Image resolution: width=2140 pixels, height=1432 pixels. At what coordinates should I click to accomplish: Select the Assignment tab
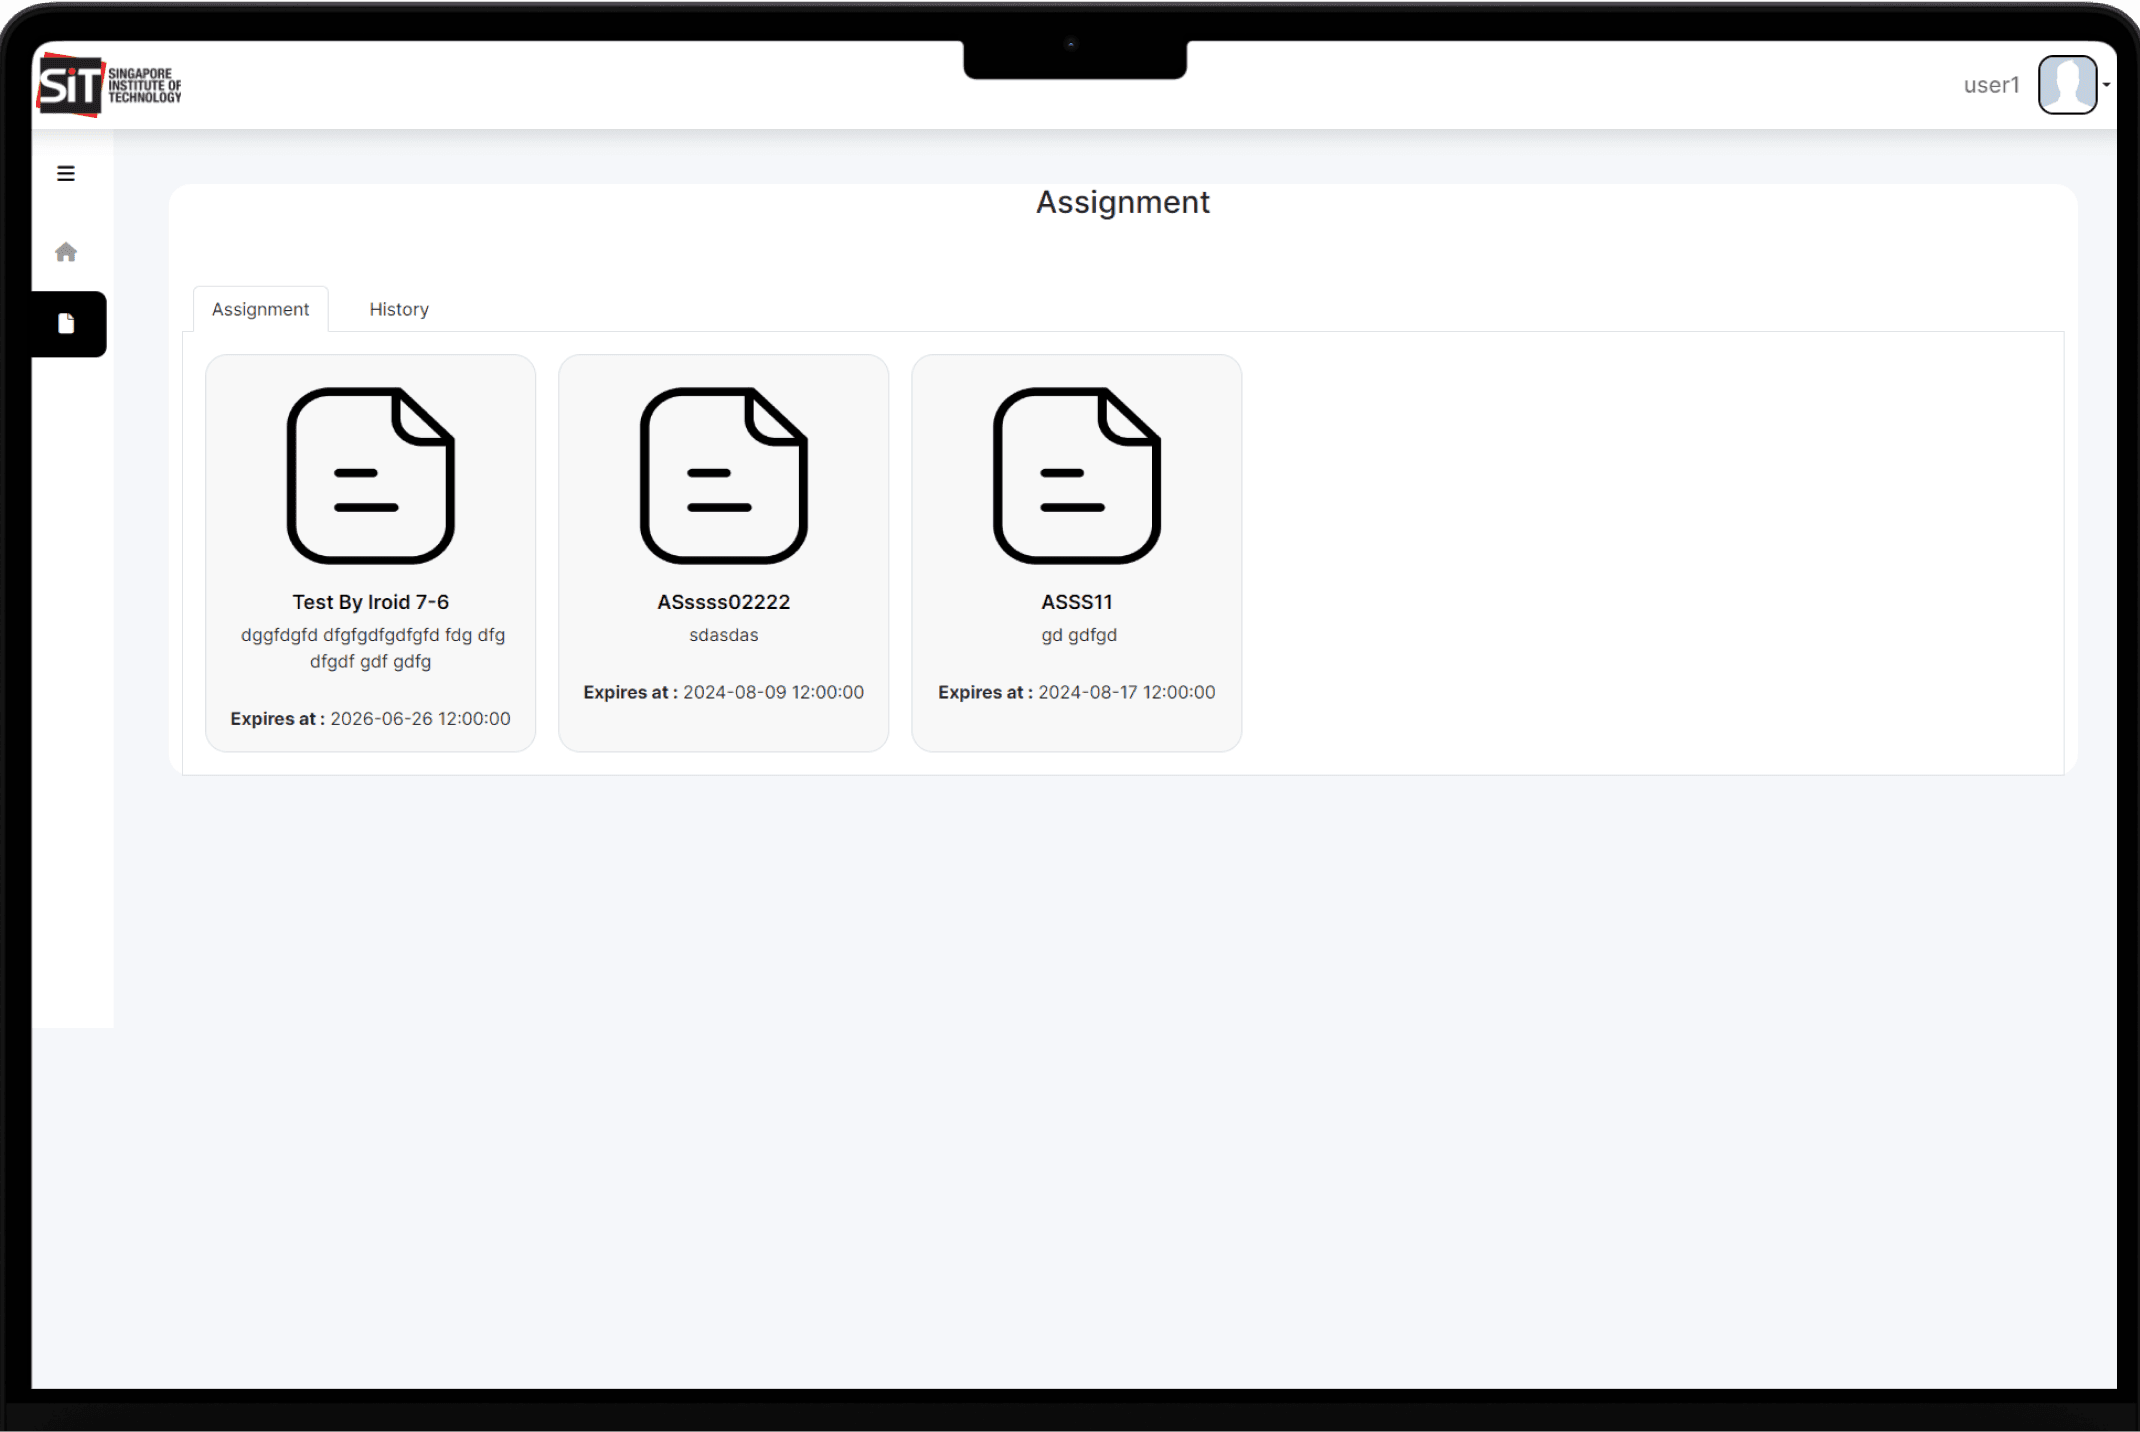click(x=260, y=309)
